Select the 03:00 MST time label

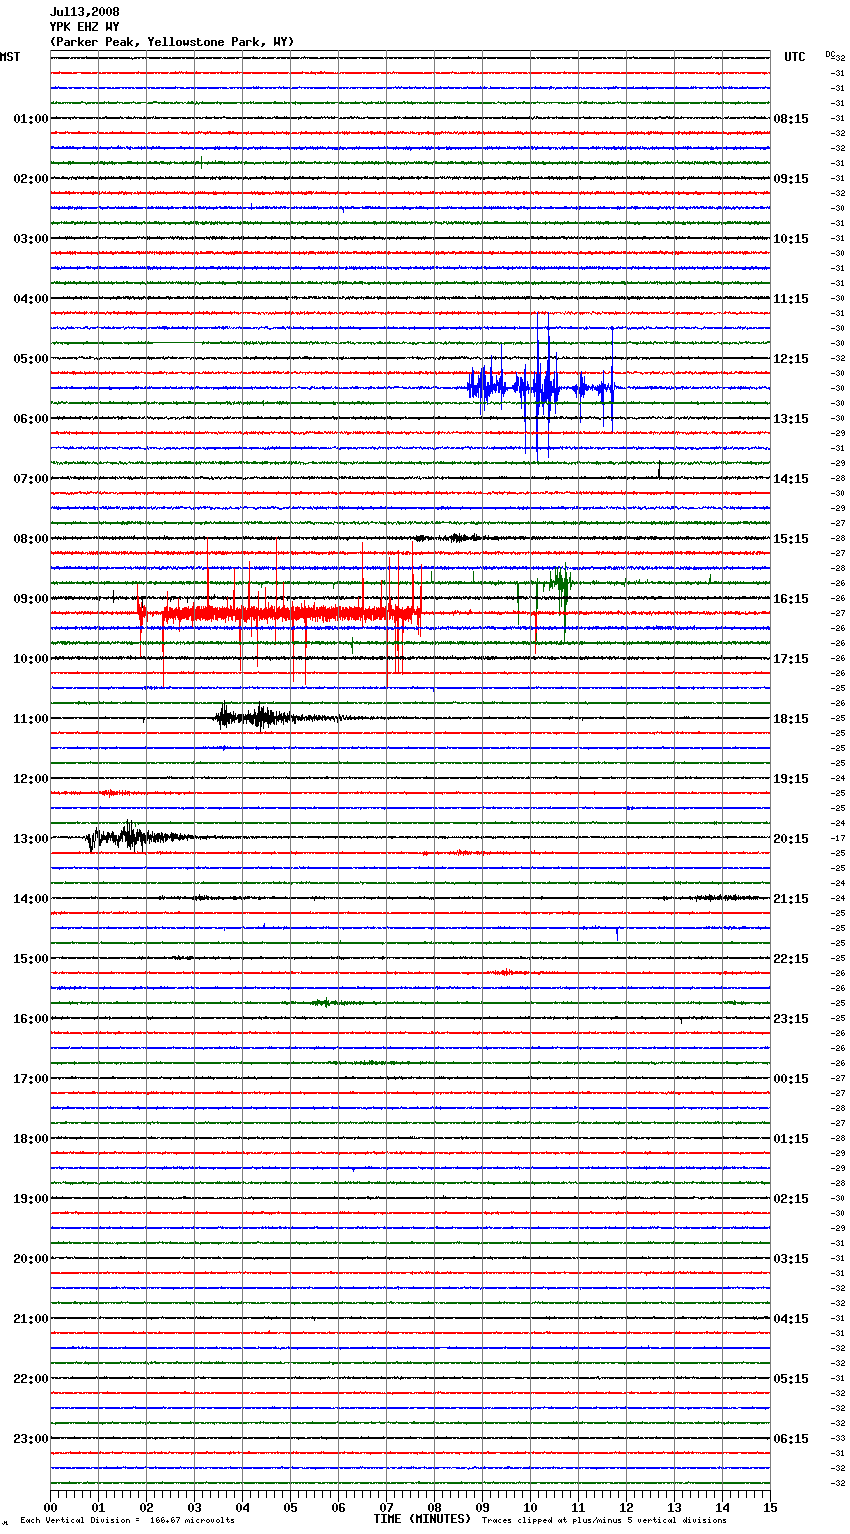pyautogui.click(x=30, y=239)
